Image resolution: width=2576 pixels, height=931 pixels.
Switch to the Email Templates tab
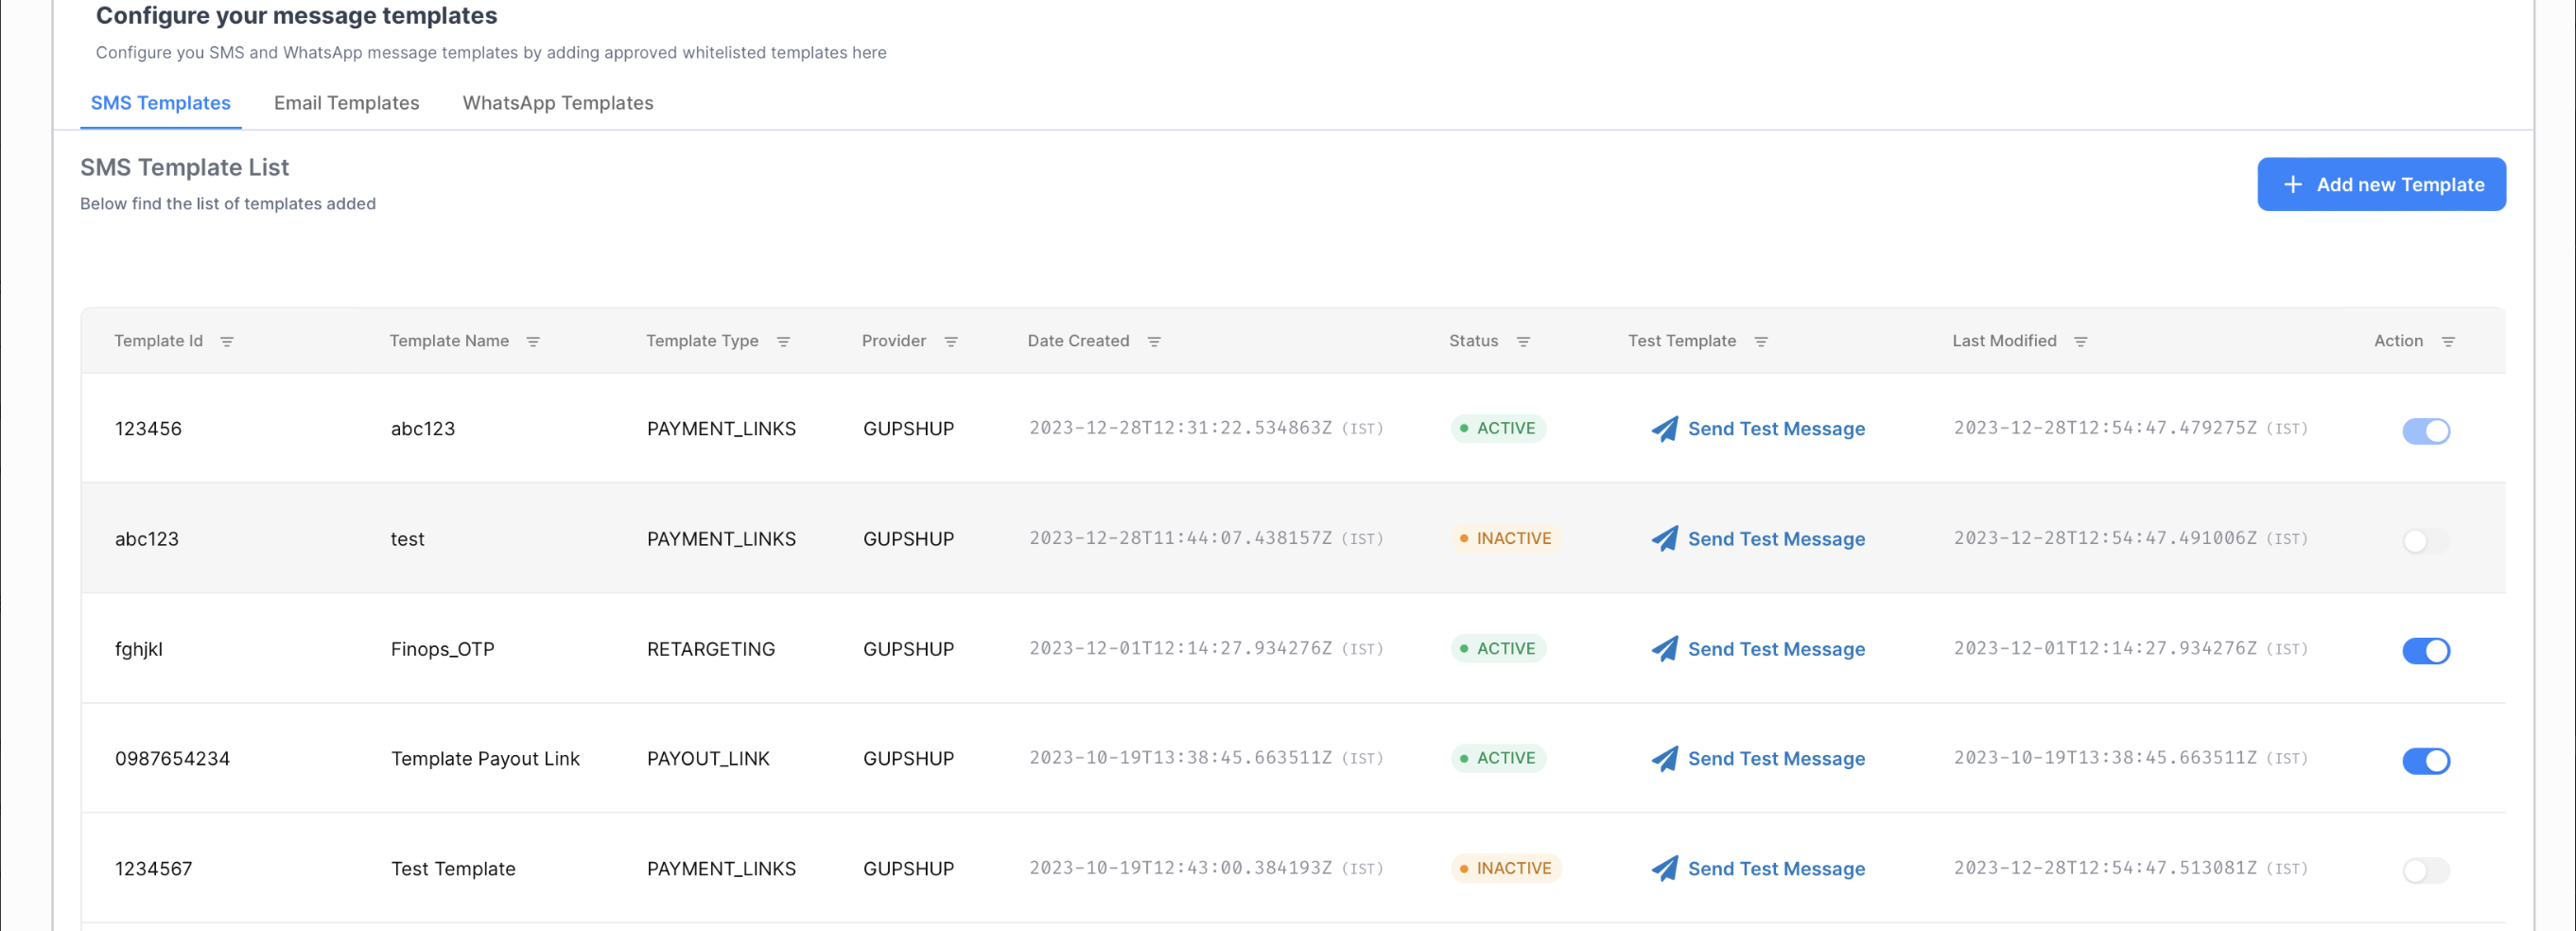(346, 103)
